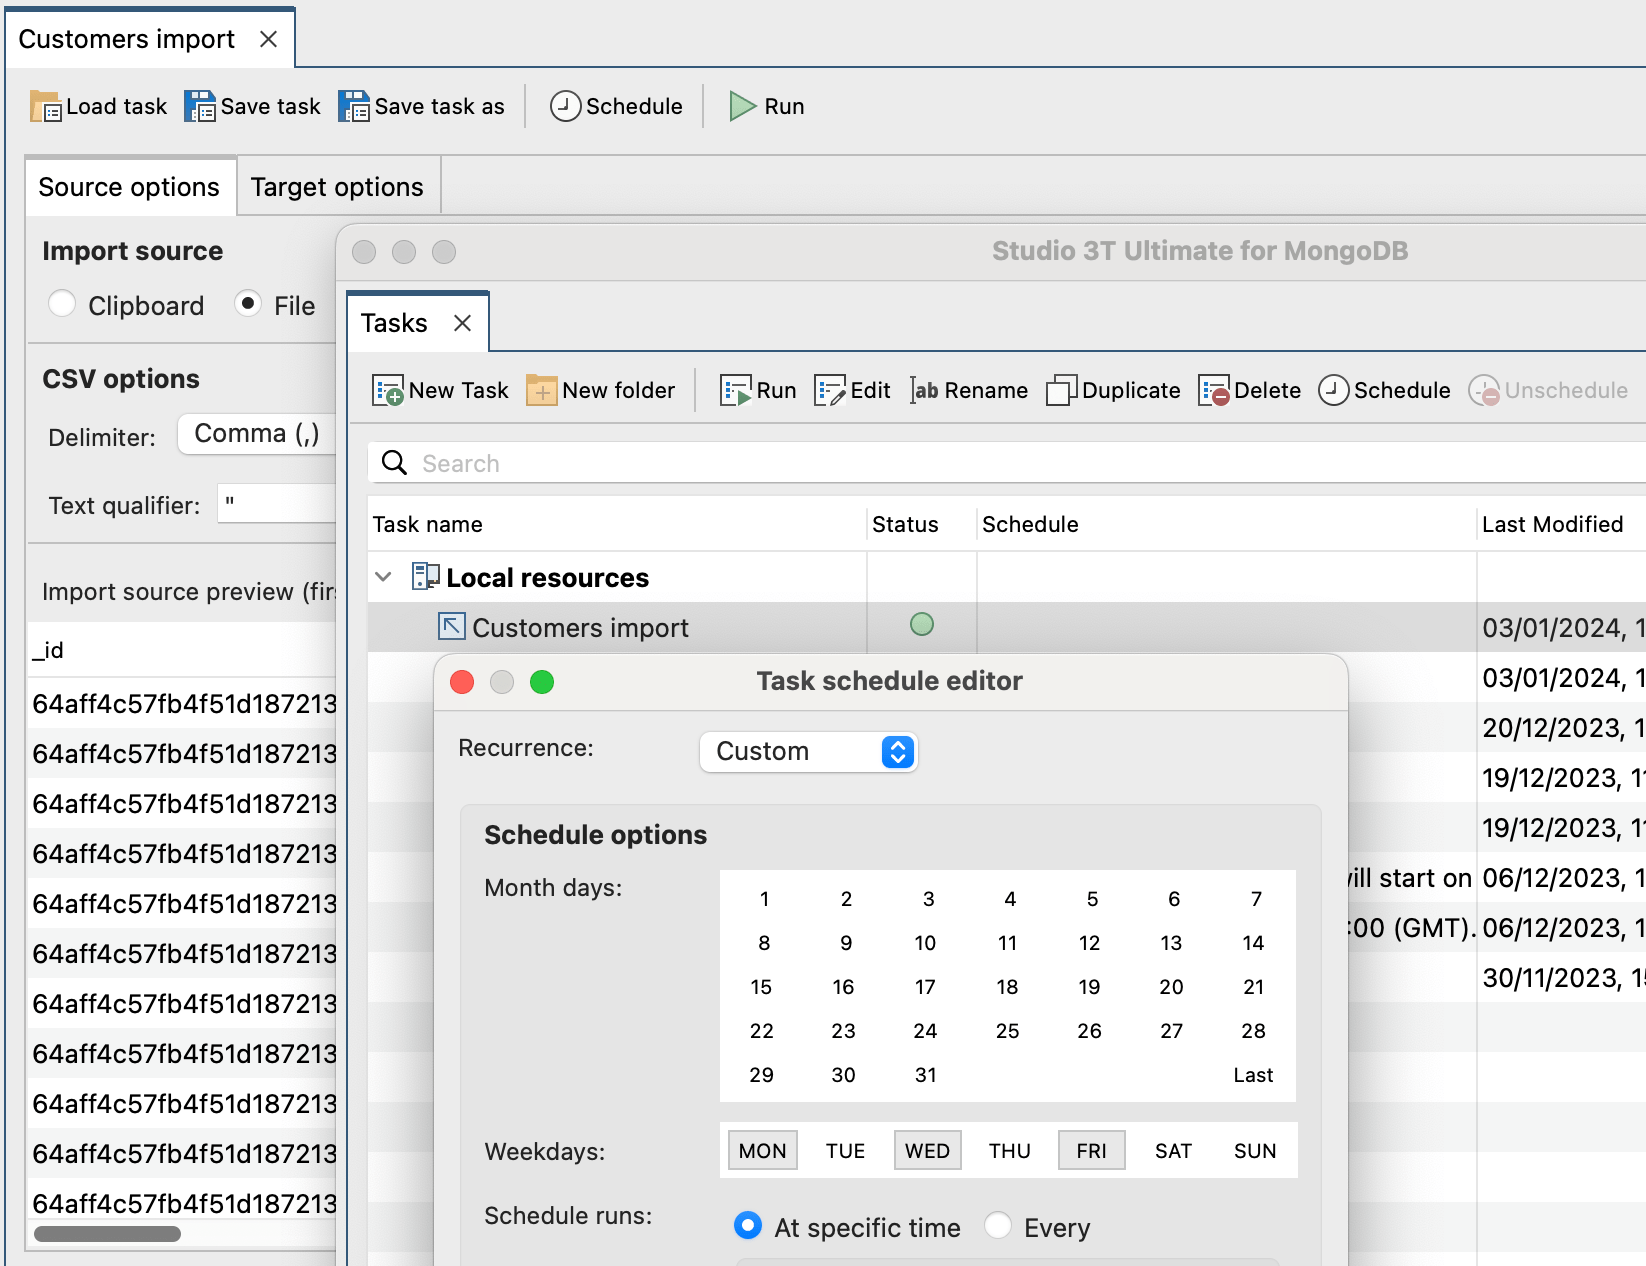Close the Customers import tab
1646x1266 pixels.
(x=268, y=39)
